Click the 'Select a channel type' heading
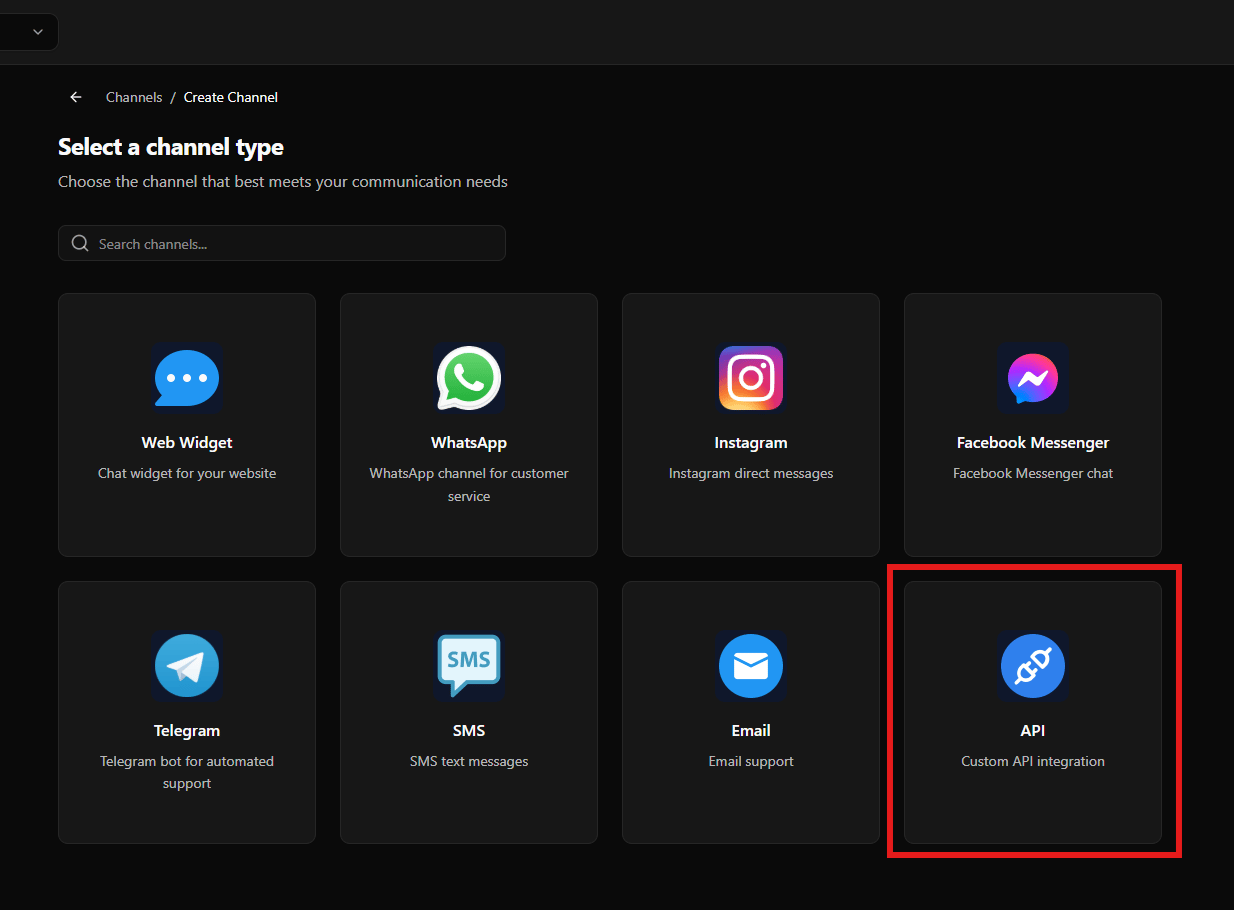The height and width of the screenshot is (910, 1234). point(171,147)
